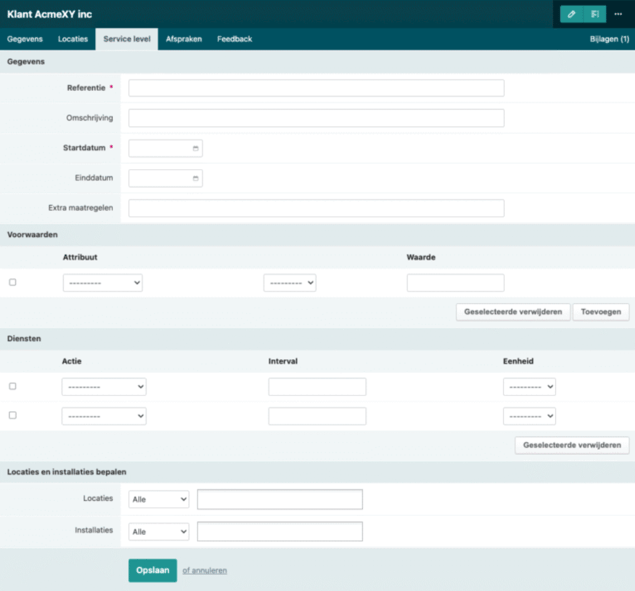Open the Installaties 'Alle' dropdown

tap(158, 532)
